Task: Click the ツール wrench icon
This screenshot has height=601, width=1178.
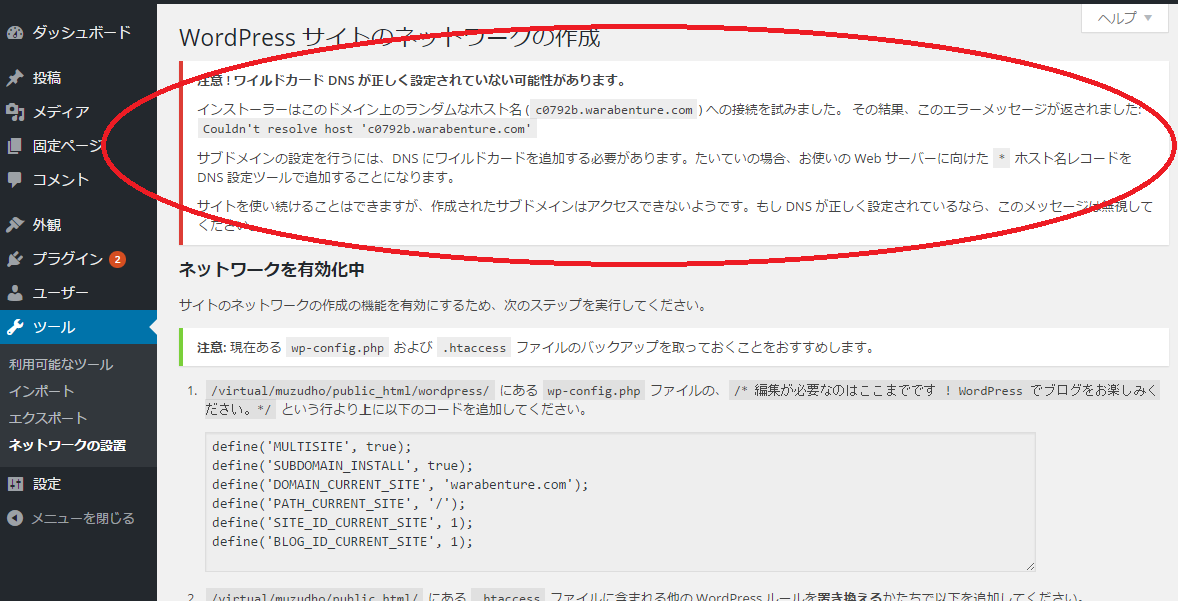Action: [x=15, y=328]
